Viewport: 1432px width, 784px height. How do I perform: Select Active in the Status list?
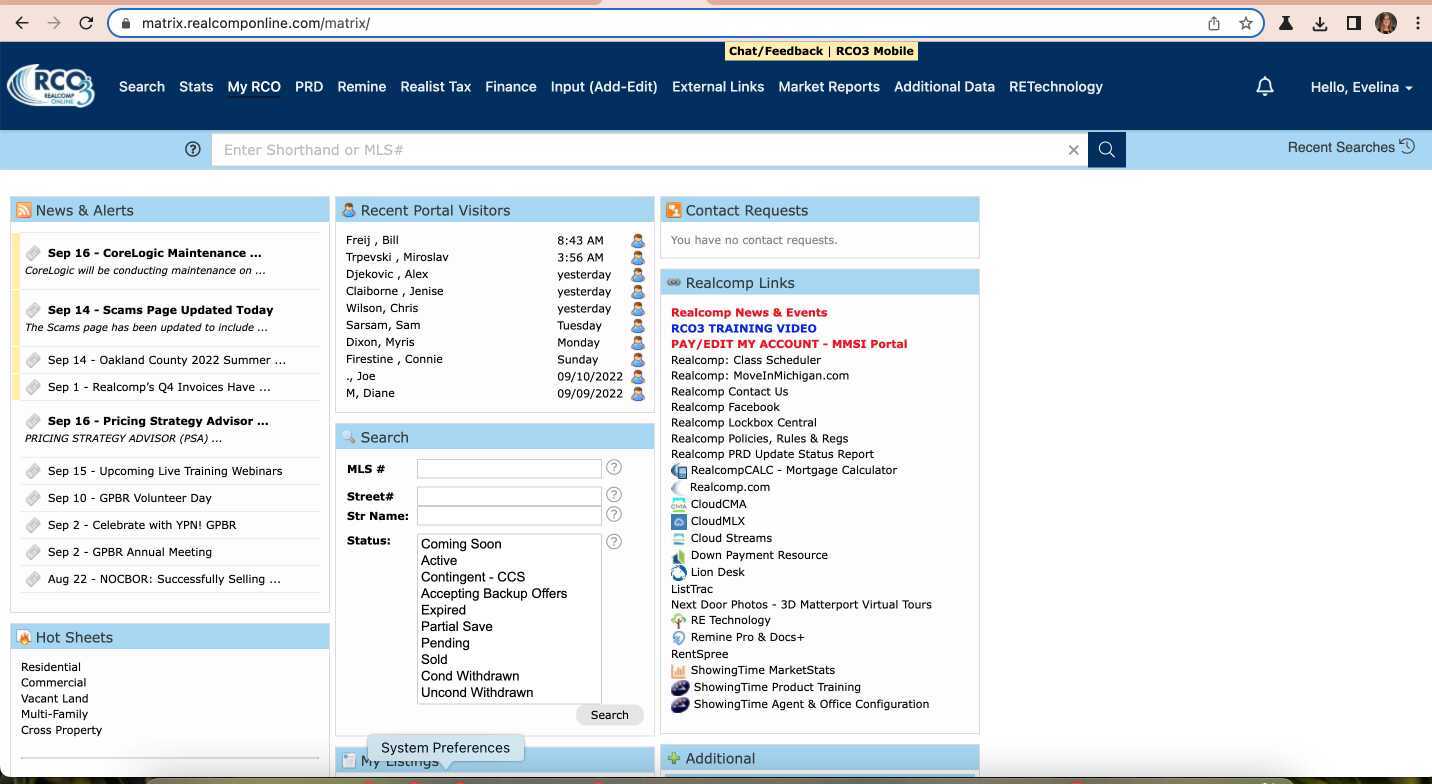(439, 561)
